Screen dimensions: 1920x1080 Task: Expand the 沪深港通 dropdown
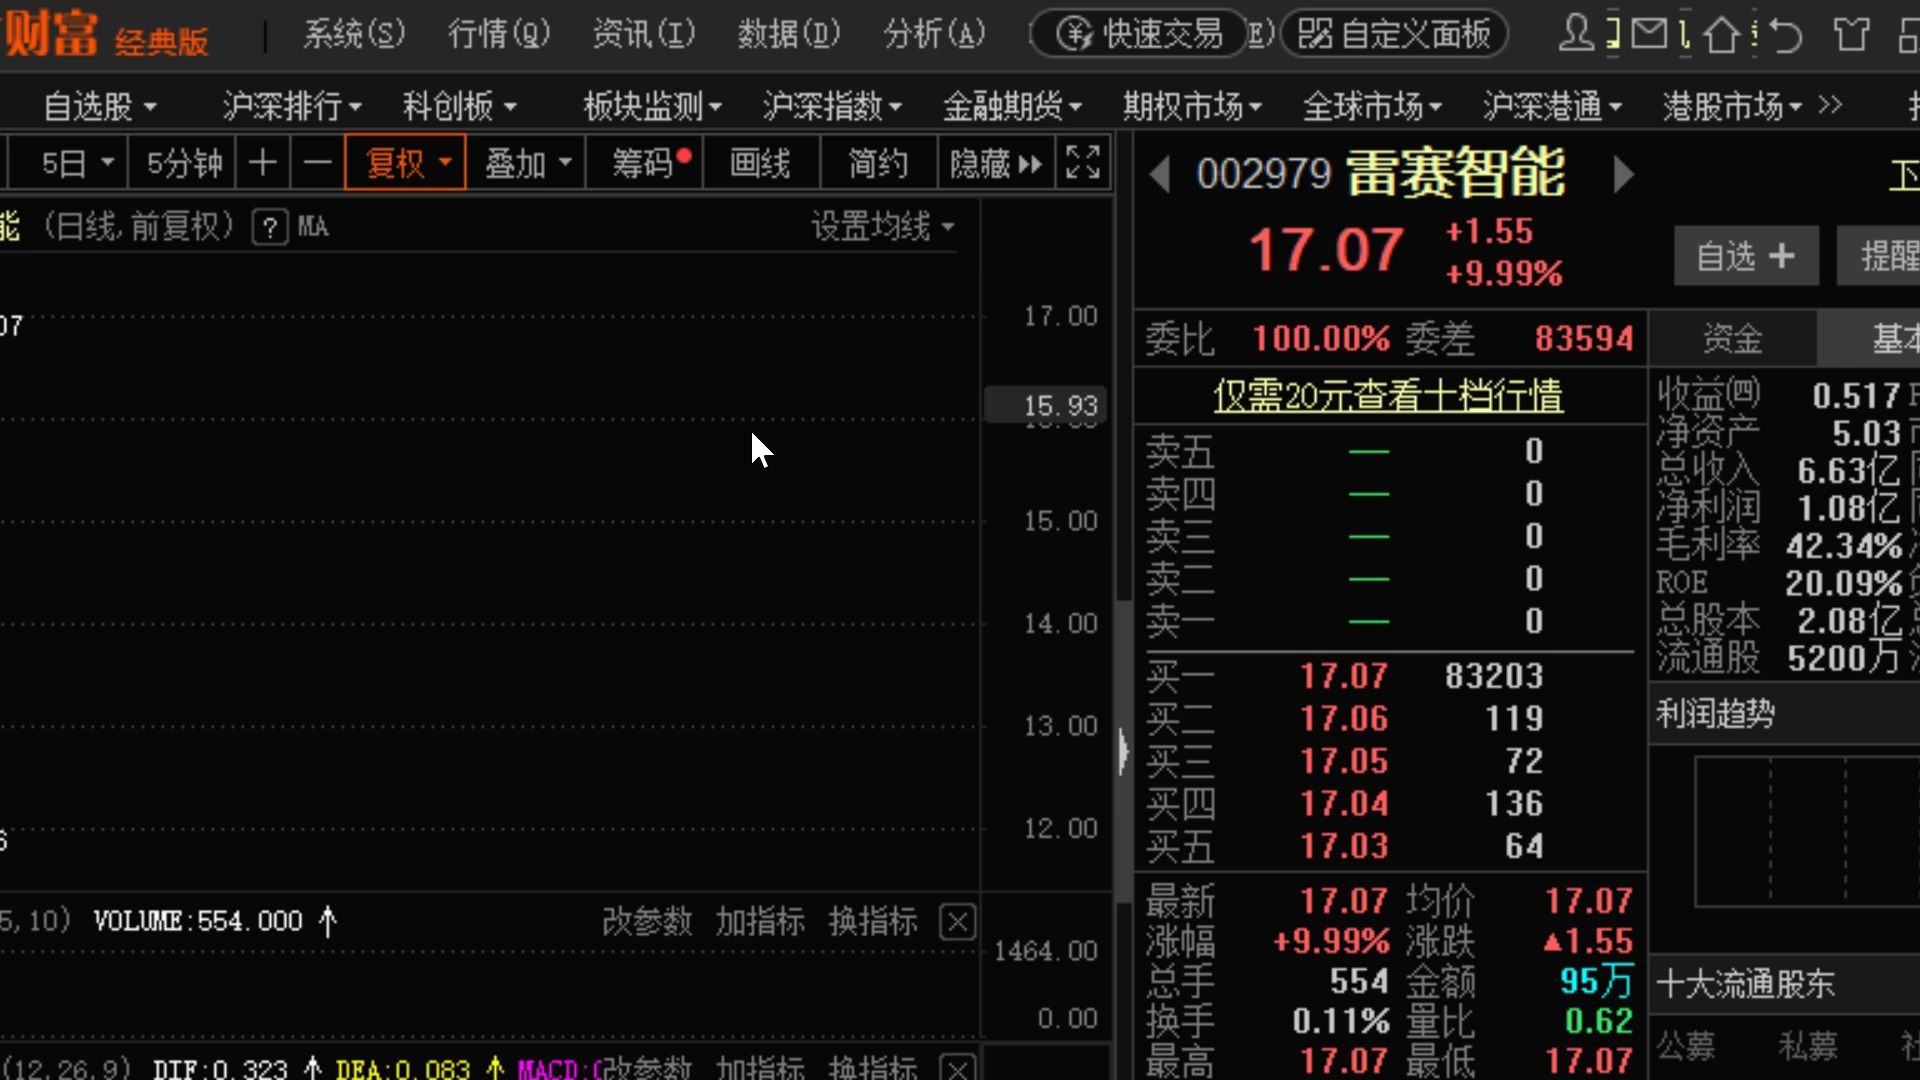(1552, 105)
